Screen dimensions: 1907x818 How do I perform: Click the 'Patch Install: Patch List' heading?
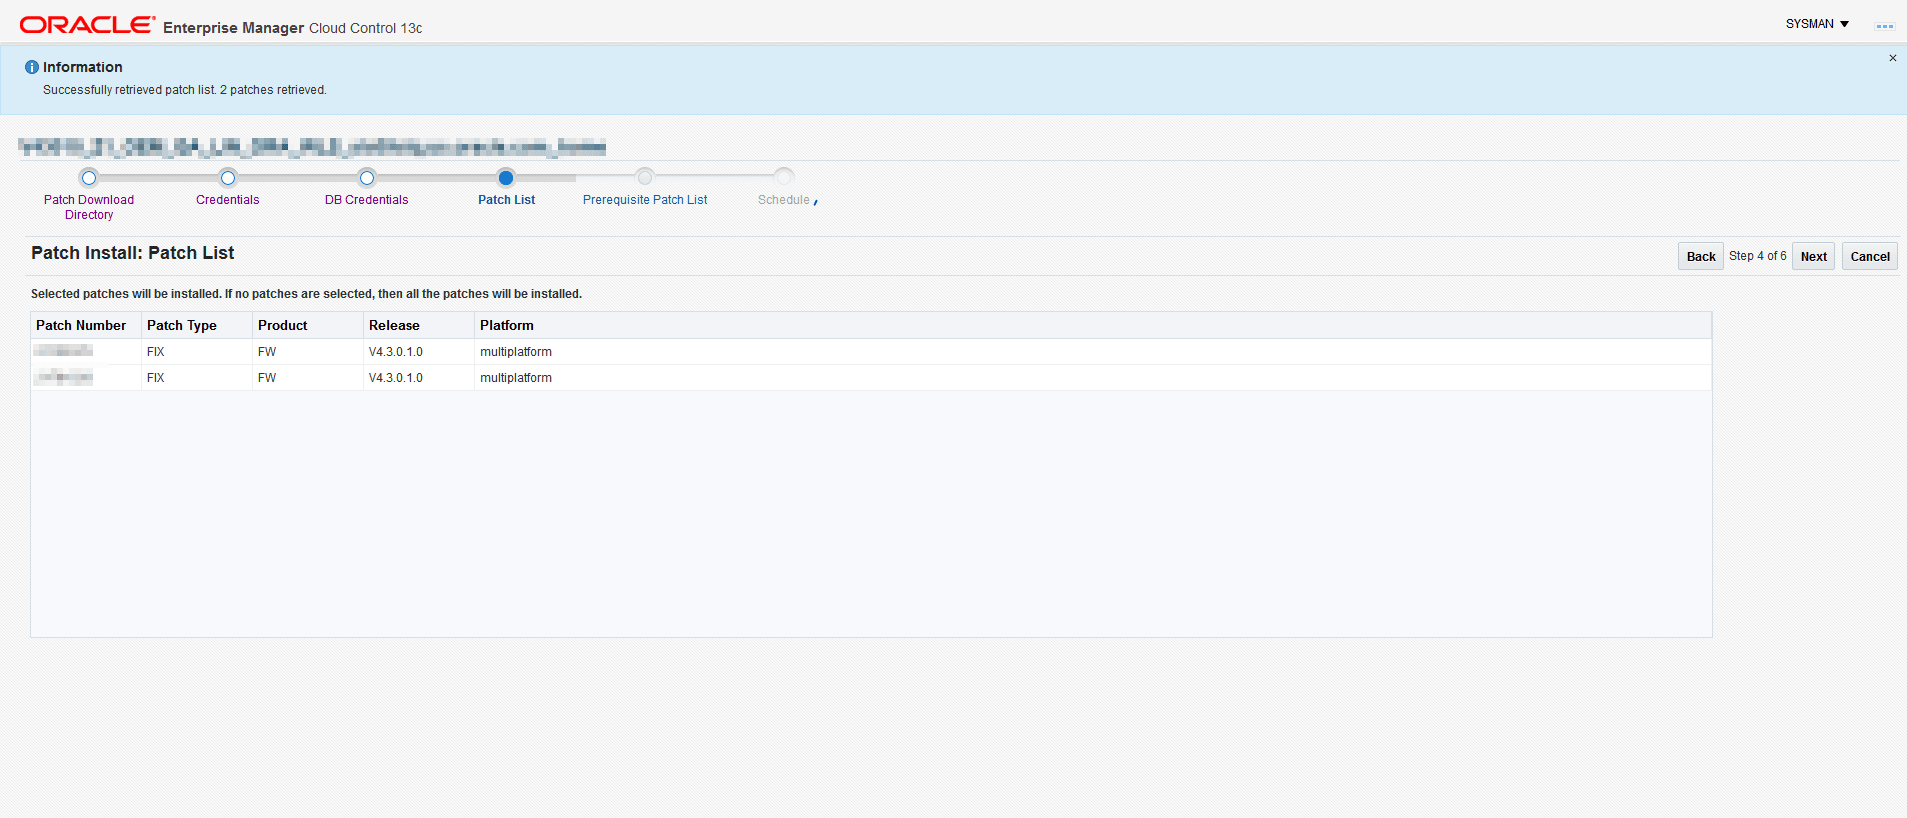(x=133, y=253)
